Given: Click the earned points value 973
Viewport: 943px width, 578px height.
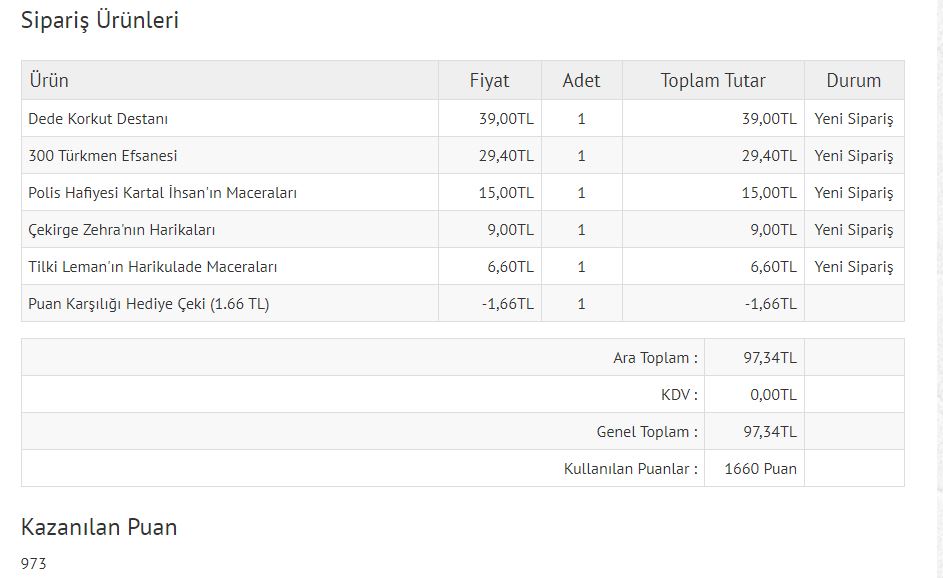Looking at the screenshot, I should [x=33, y=564].
